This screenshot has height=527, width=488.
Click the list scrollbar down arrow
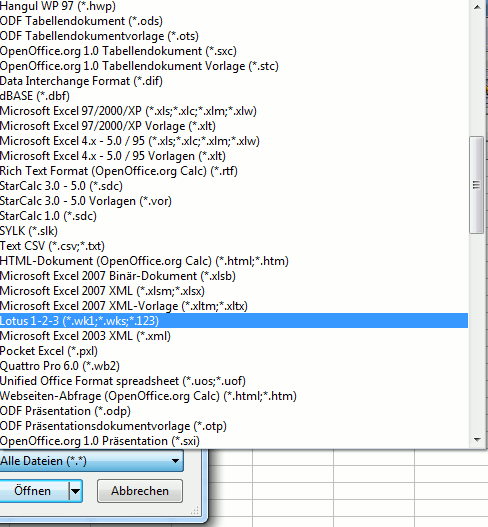(477, 440)
